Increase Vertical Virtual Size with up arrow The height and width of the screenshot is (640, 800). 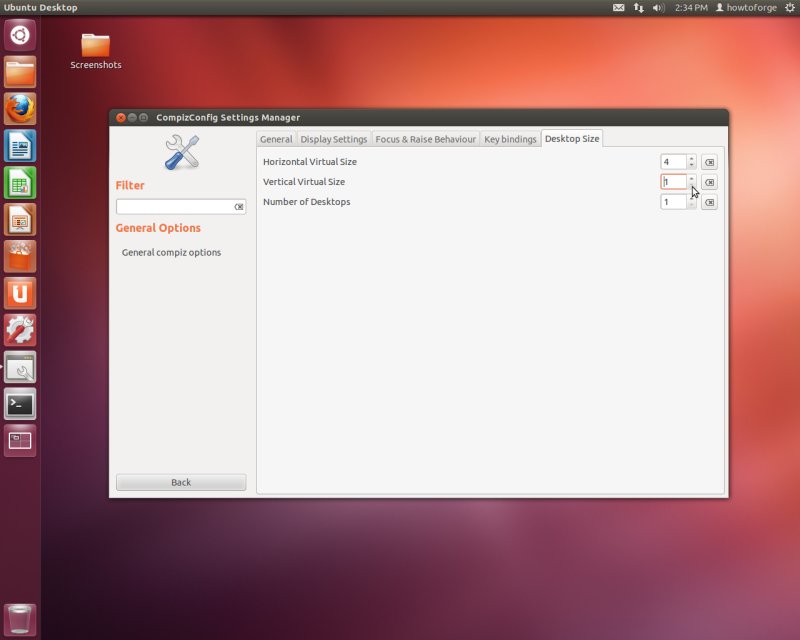691,179
